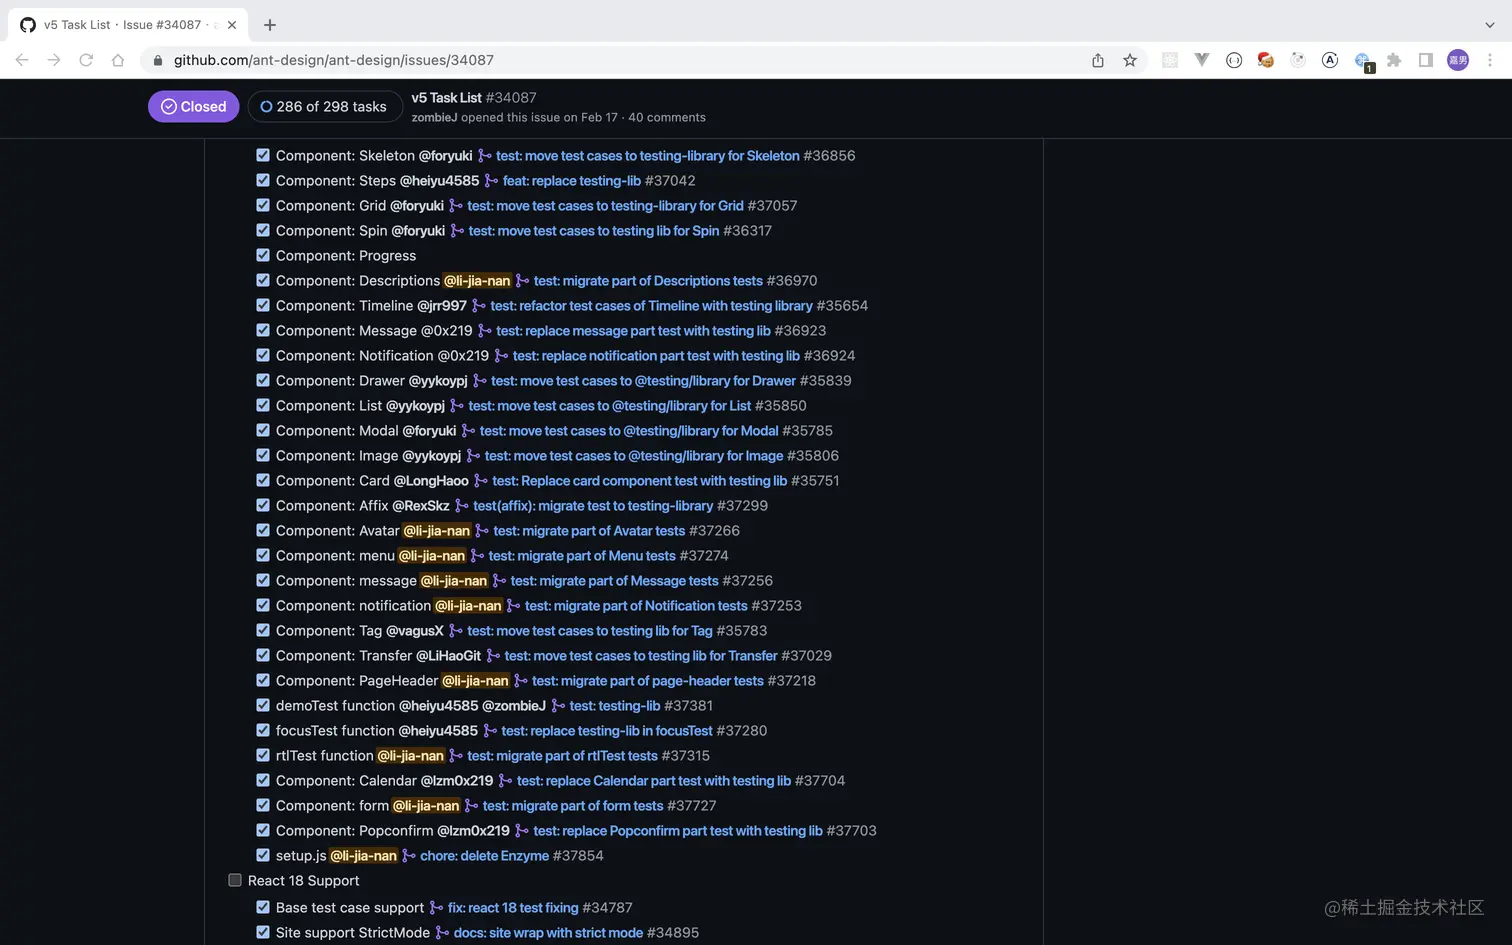Click the pull request icon in Steps row
This screenshot has width=1512, height=945.
[x=491, y=181]
